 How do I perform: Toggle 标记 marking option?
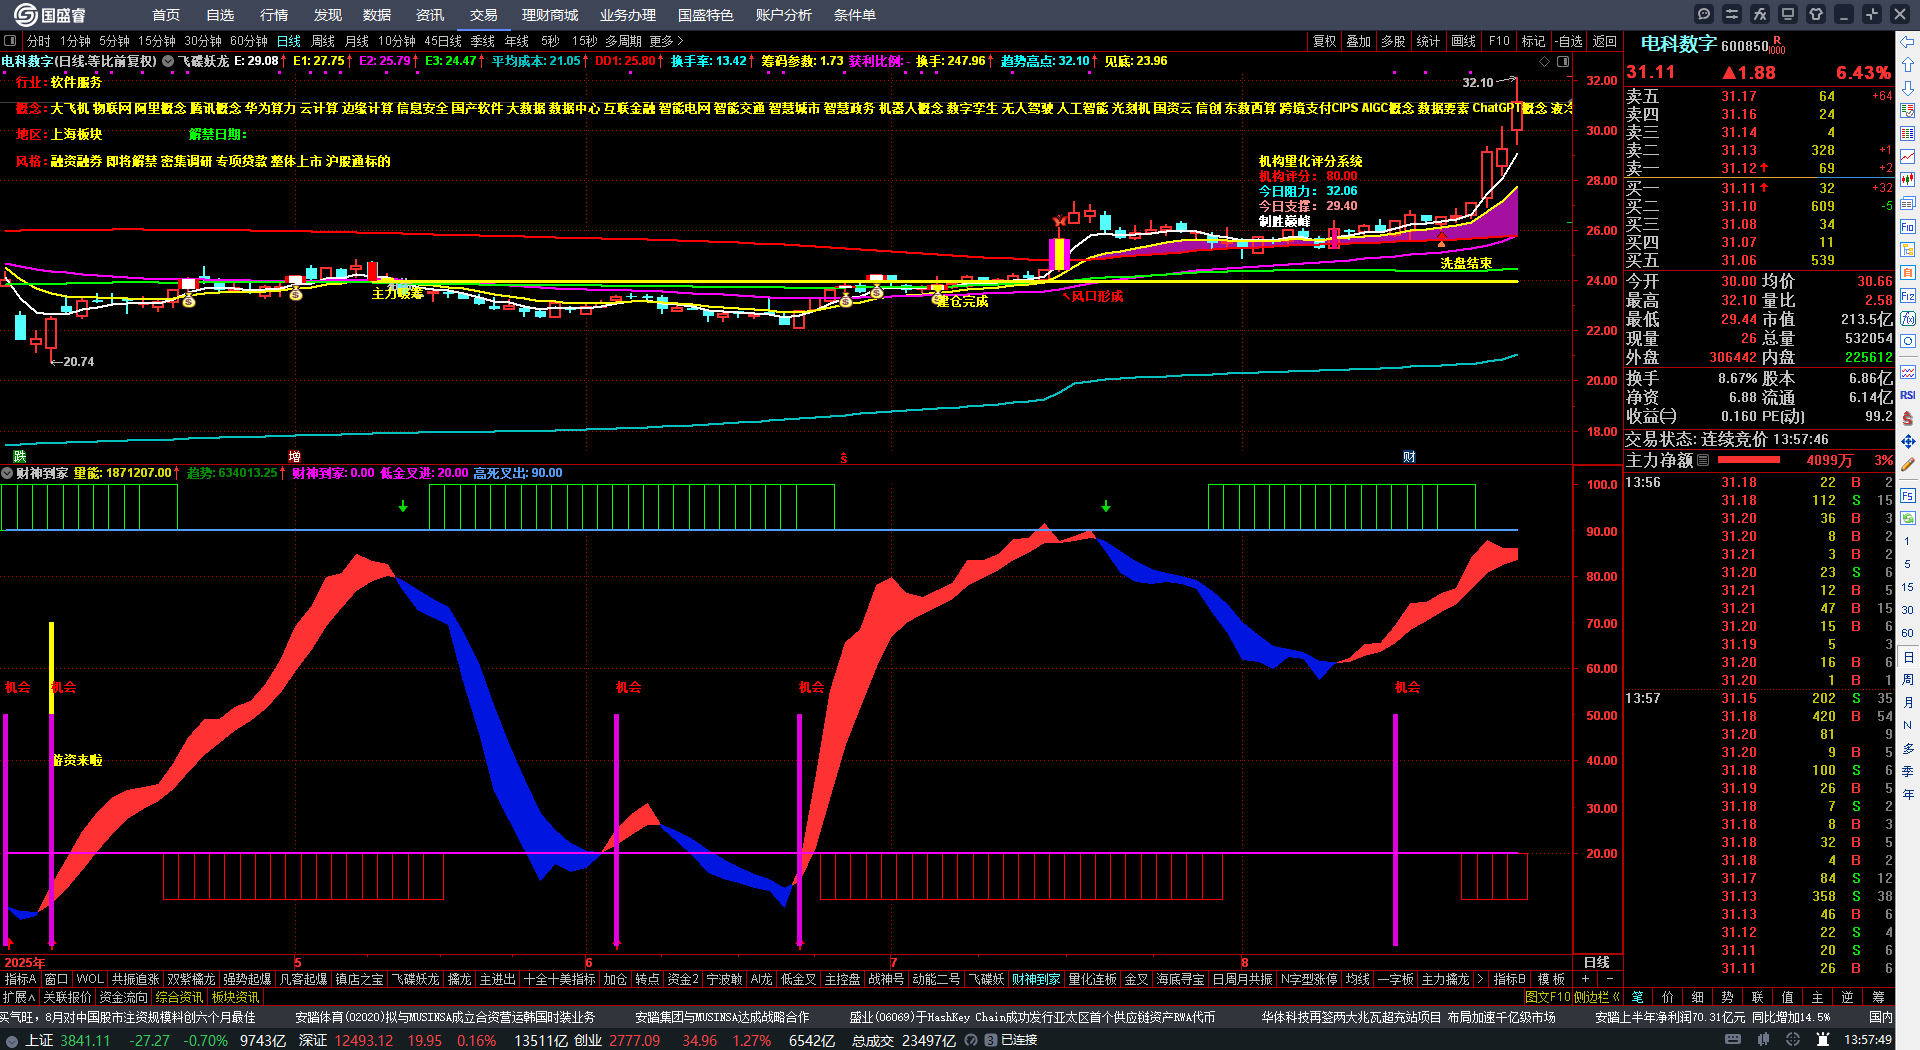(1533, 41)
